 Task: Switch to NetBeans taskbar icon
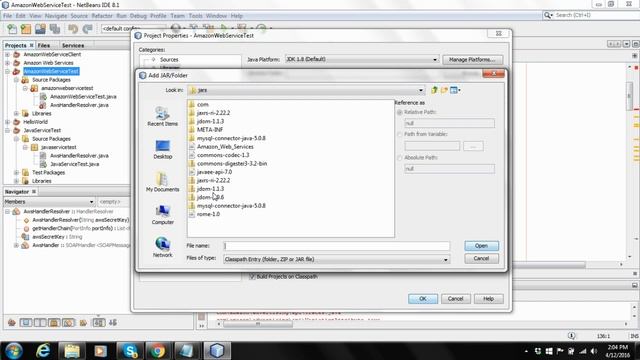[217, 351]
